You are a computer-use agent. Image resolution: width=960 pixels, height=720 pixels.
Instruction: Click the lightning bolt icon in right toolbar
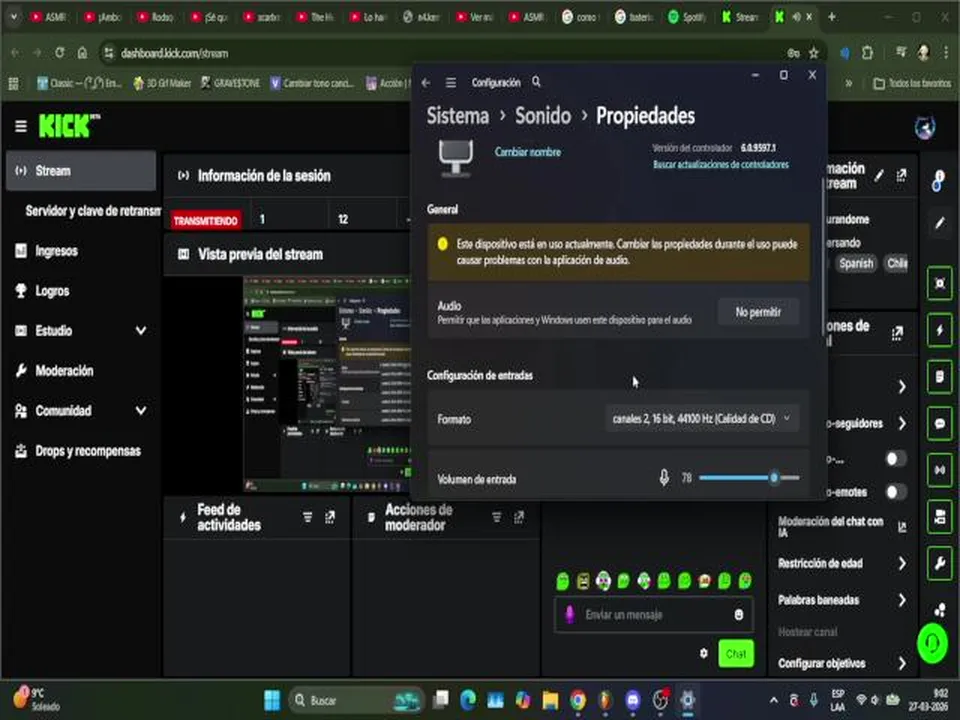940,331
